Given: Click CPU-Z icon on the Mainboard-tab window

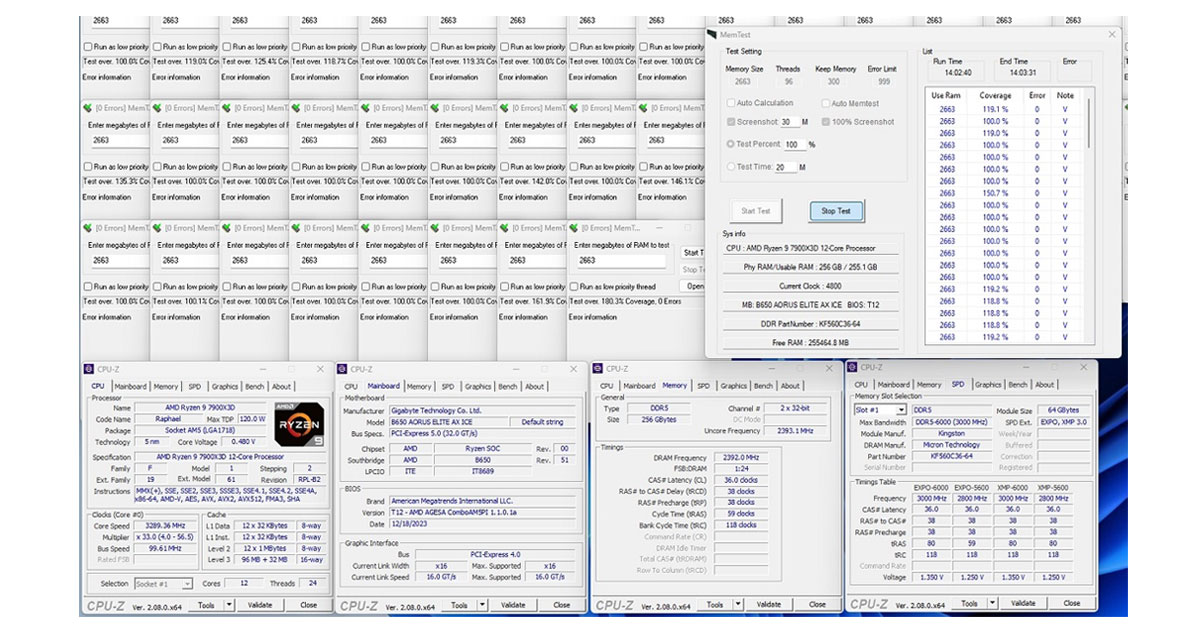Looking at the screenshot, I should 343,369.
